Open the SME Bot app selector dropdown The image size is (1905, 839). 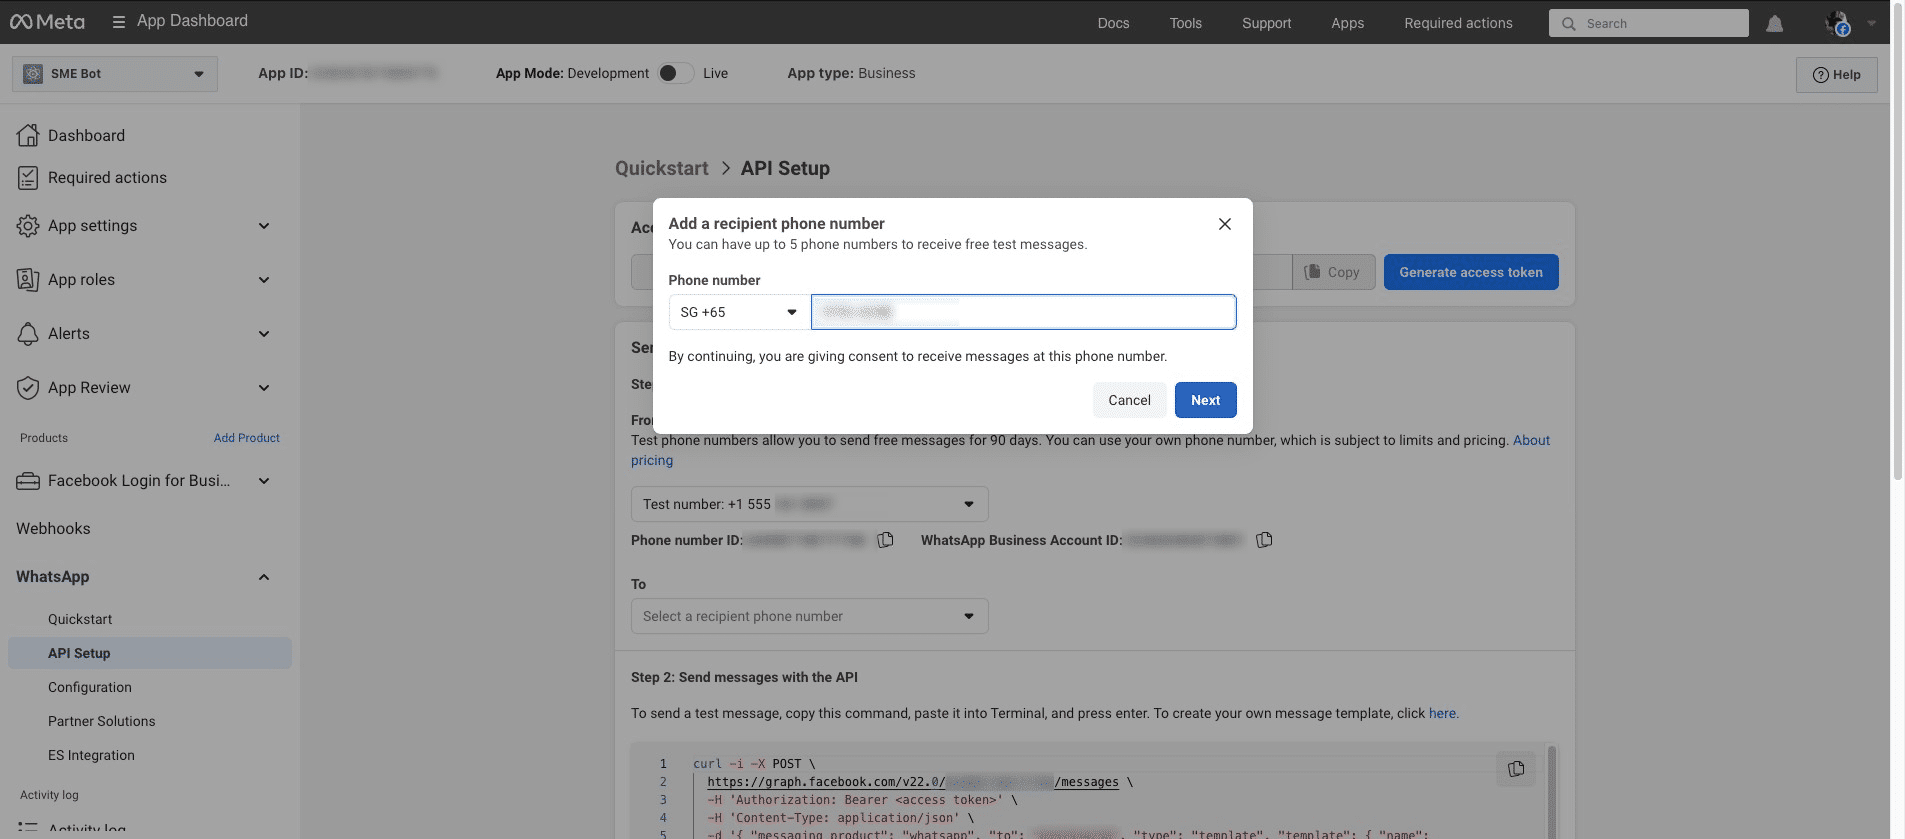coord(115,74)
